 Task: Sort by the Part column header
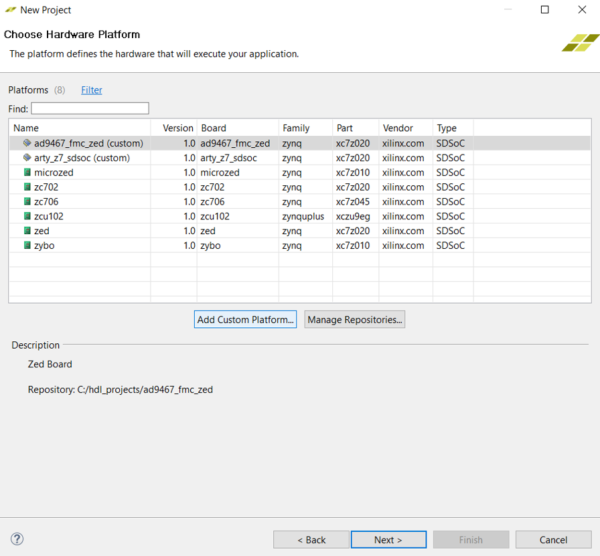(x=356, y=128)
